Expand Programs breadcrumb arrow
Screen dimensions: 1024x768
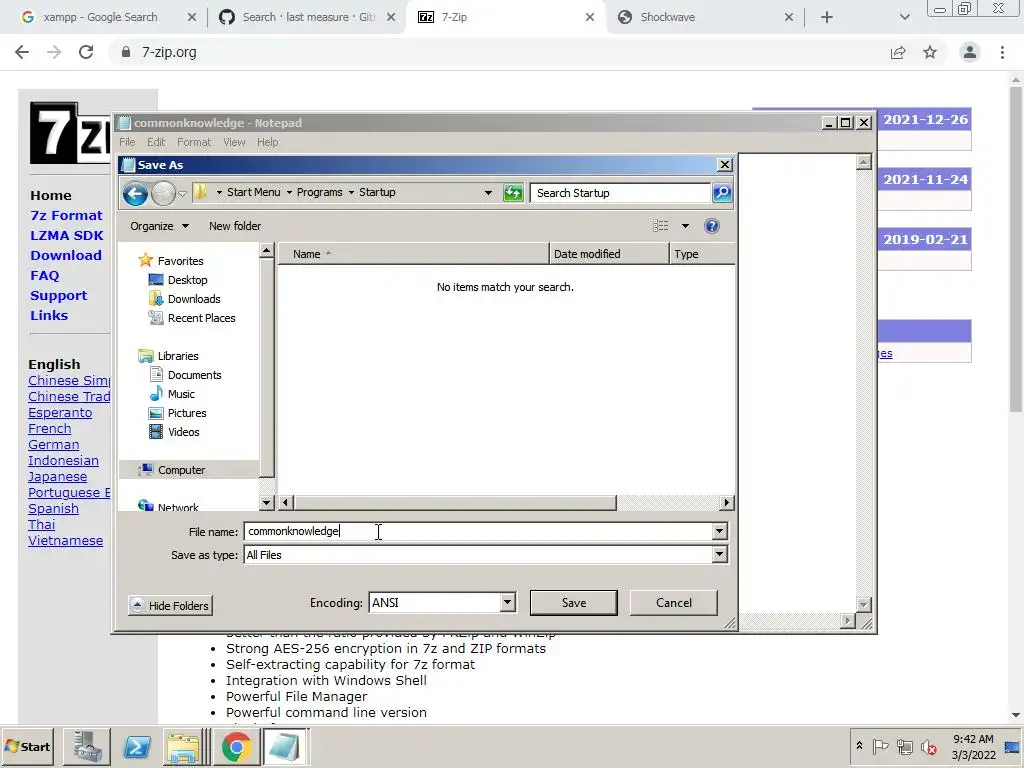[351, 193]
